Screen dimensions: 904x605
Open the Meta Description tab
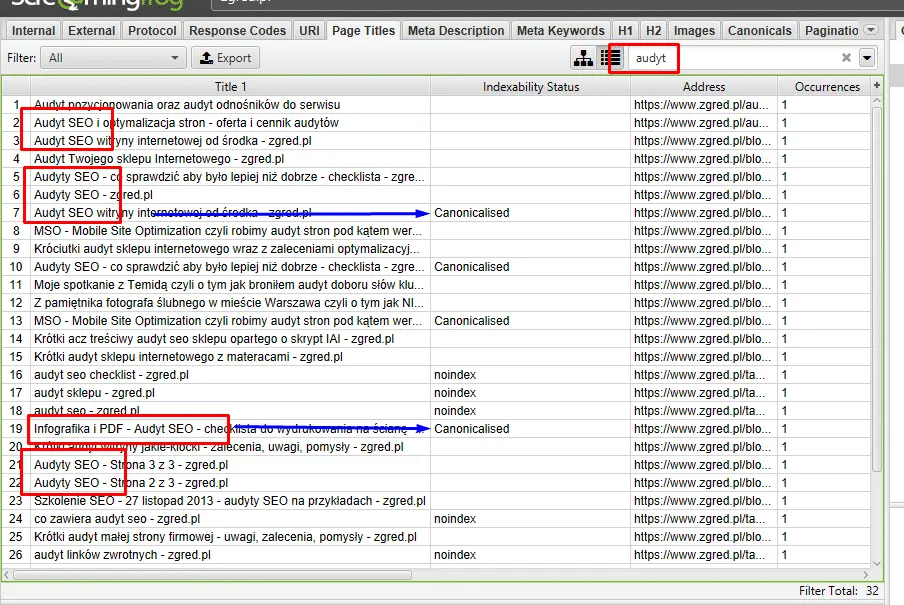455,31
